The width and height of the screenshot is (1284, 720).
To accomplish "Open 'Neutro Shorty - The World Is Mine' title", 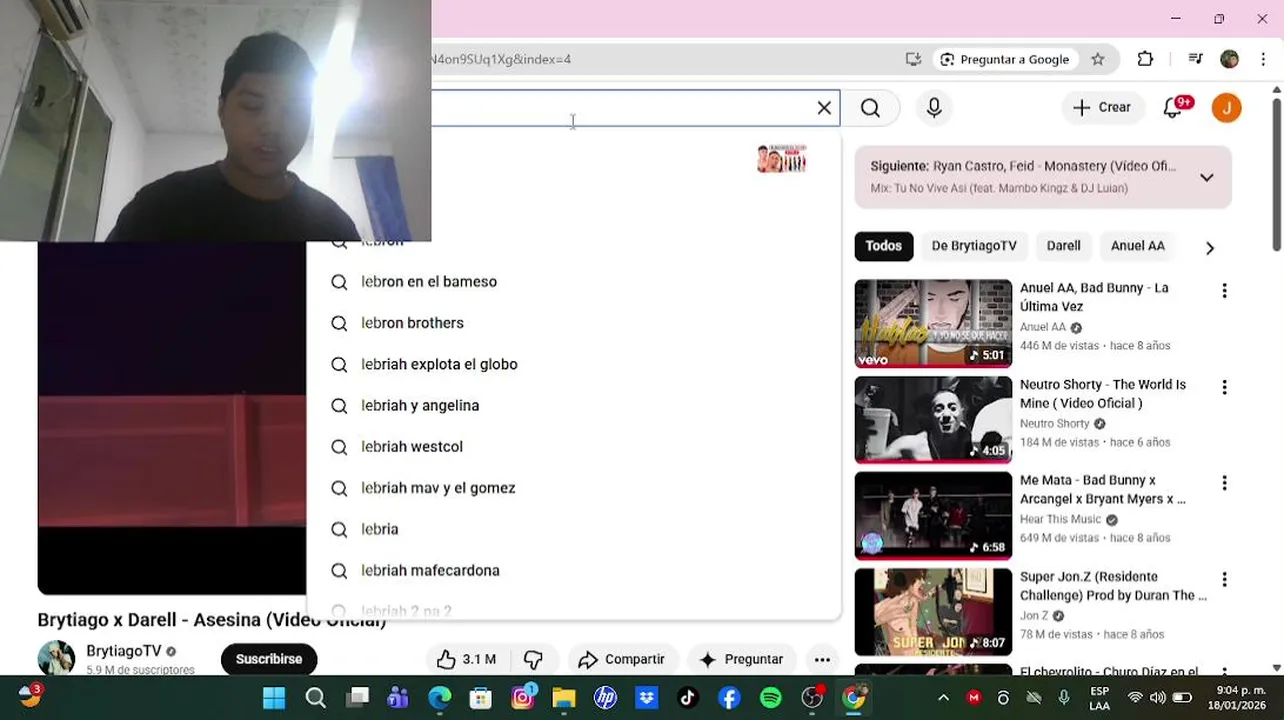I will [1103, 394].
